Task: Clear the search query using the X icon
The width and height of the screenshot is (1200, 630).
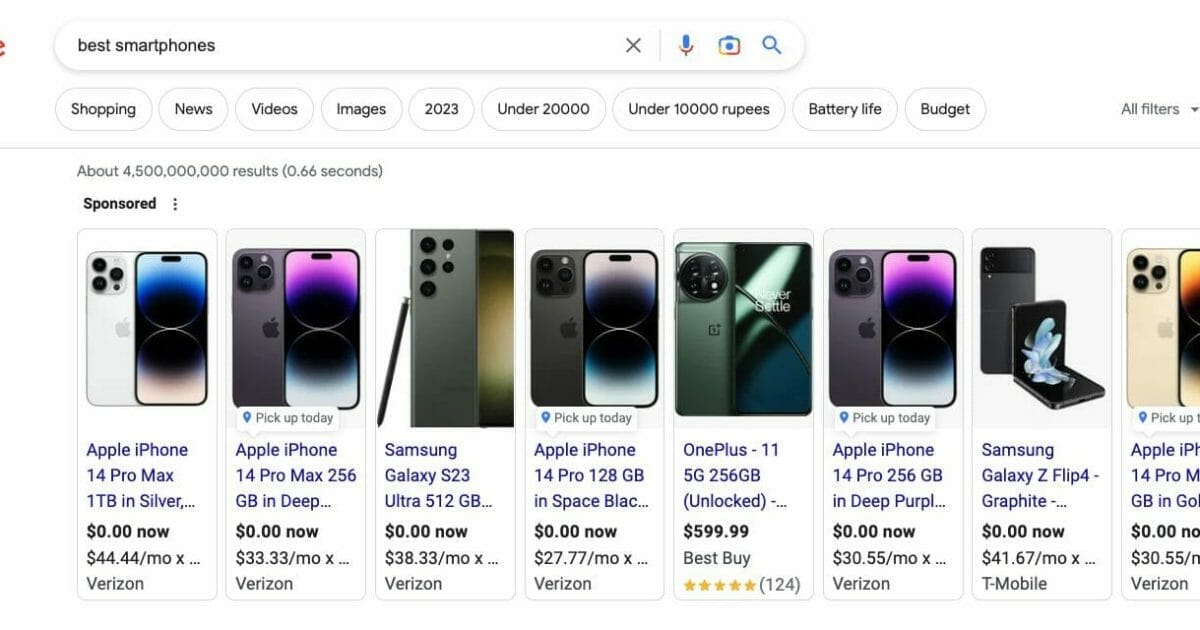Action: click(x=633, y=45)
